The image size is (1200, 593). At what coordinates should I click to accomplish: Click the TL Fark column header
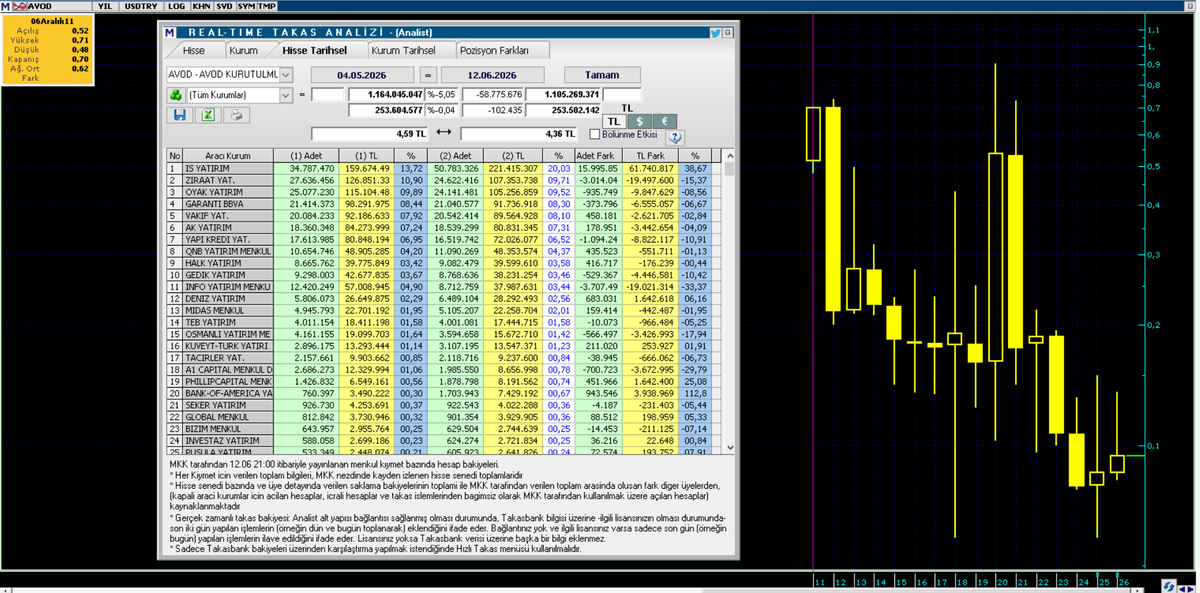pos(649,156)
